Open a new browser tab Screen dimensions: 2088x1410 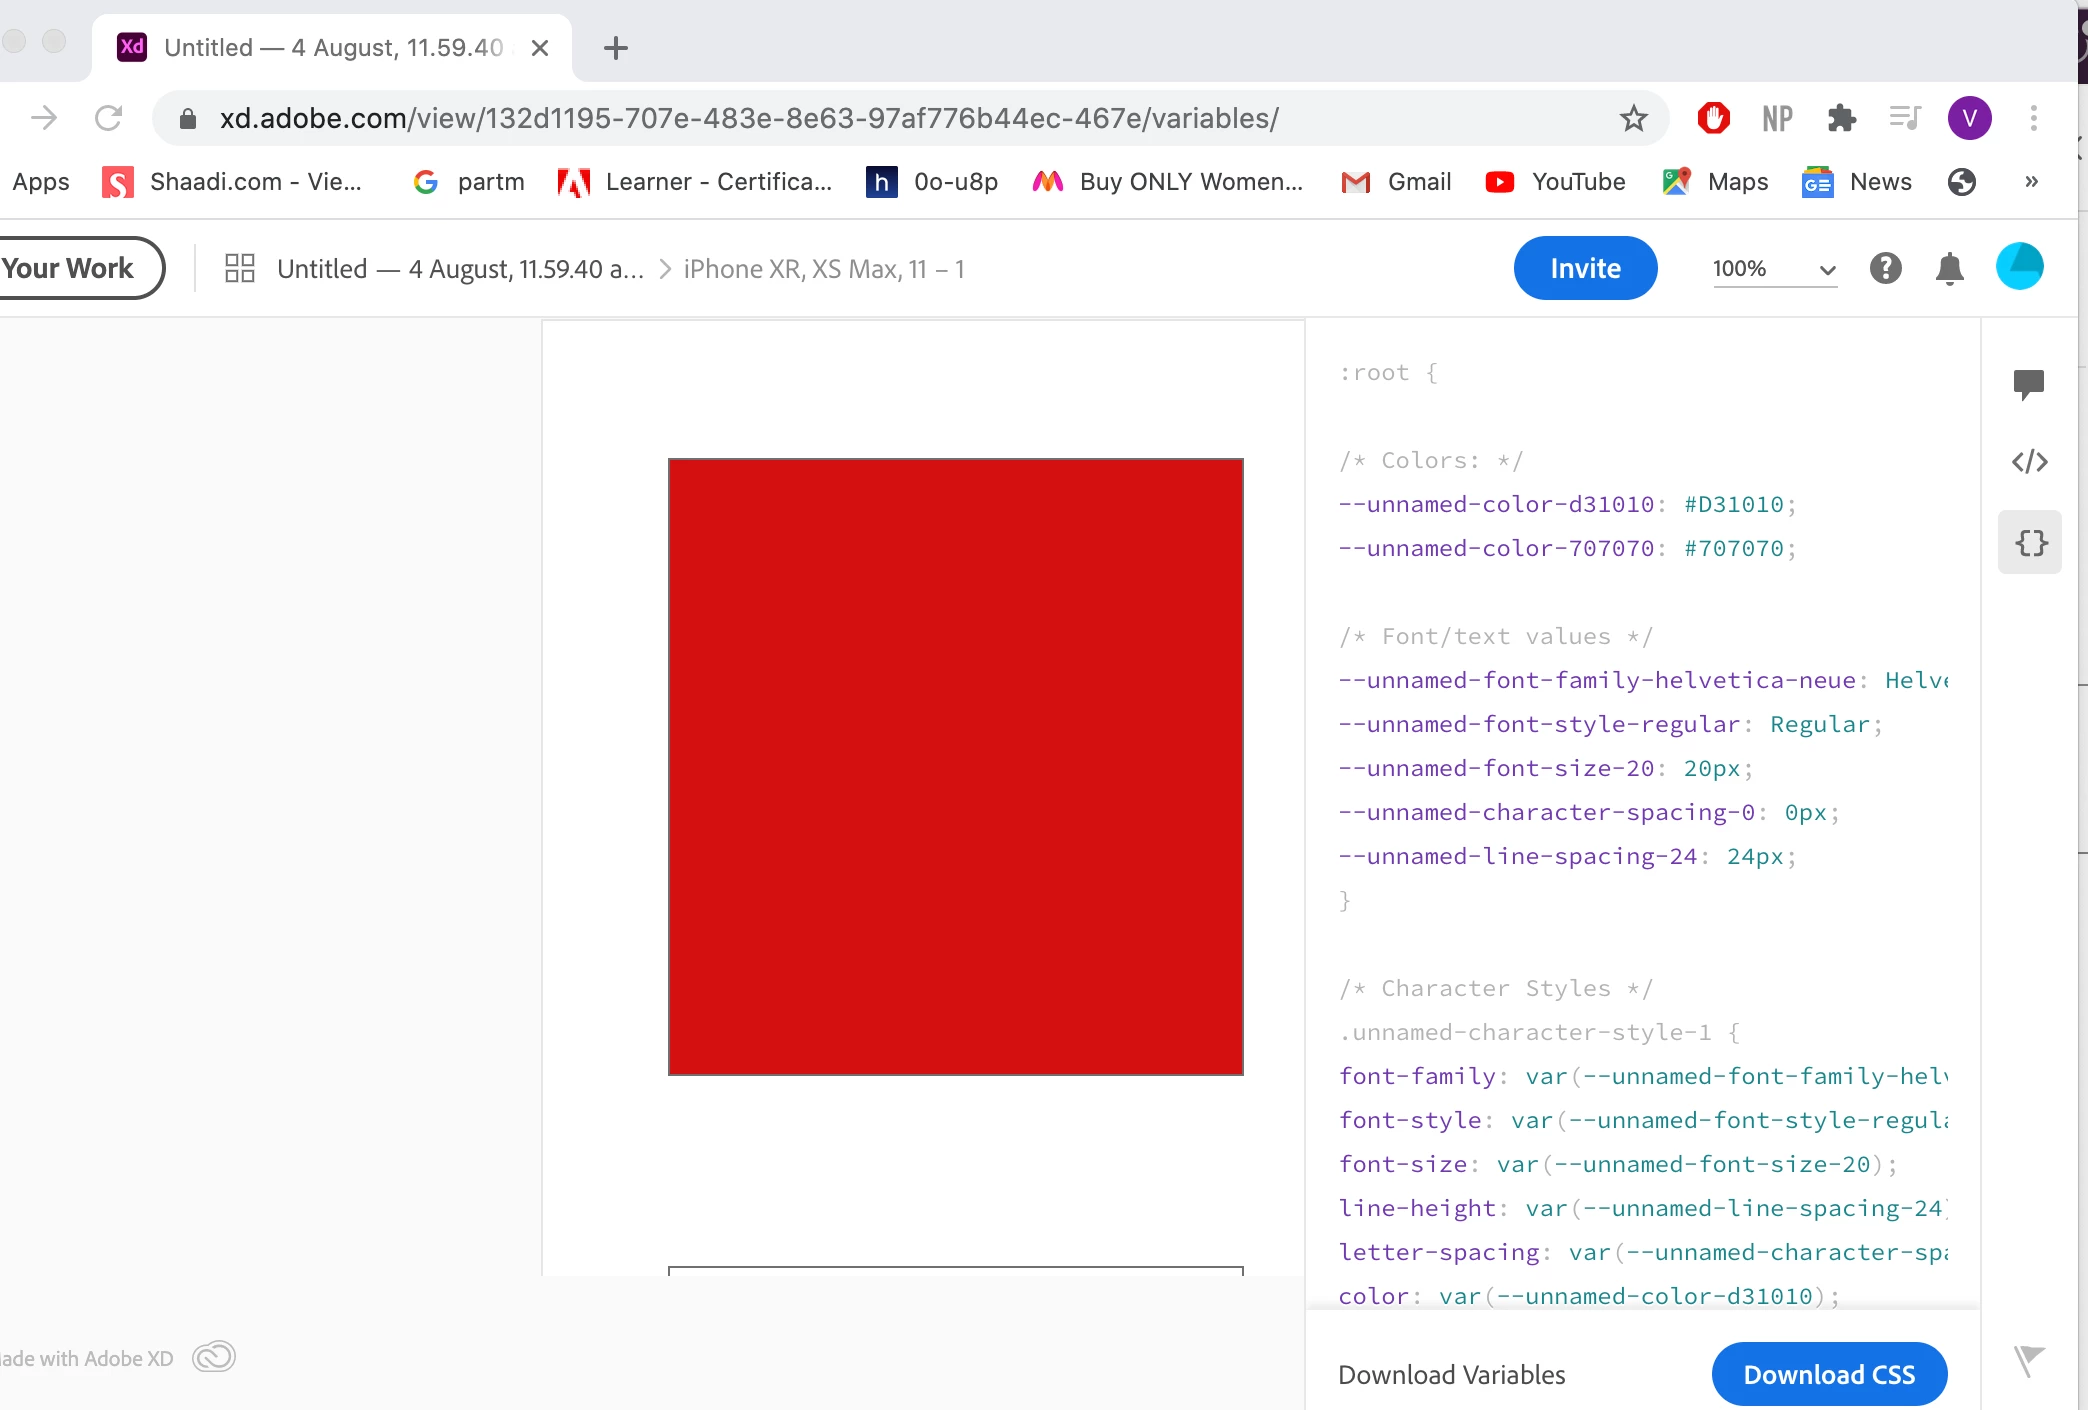(616, 47)
